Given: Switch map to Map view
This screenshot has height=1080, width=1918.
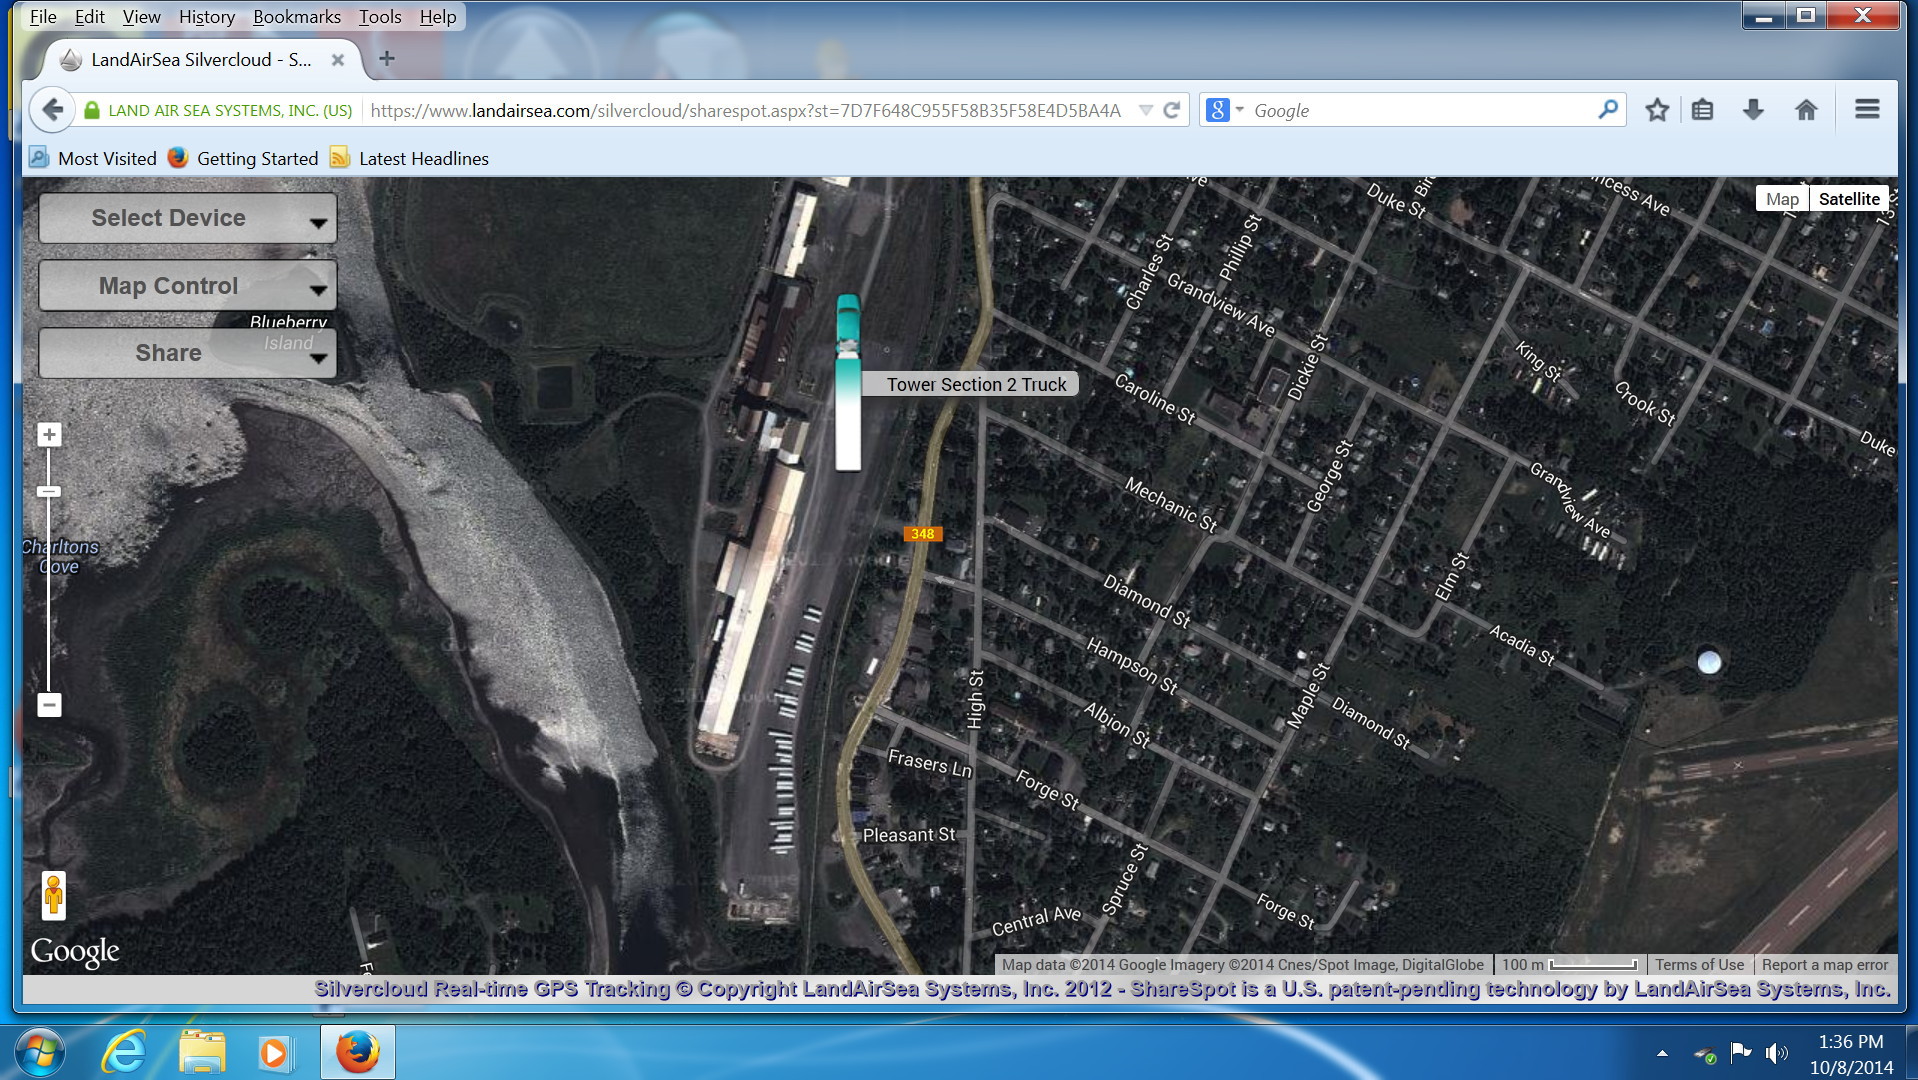Looking at the screenshot, I should point(1781,199).
